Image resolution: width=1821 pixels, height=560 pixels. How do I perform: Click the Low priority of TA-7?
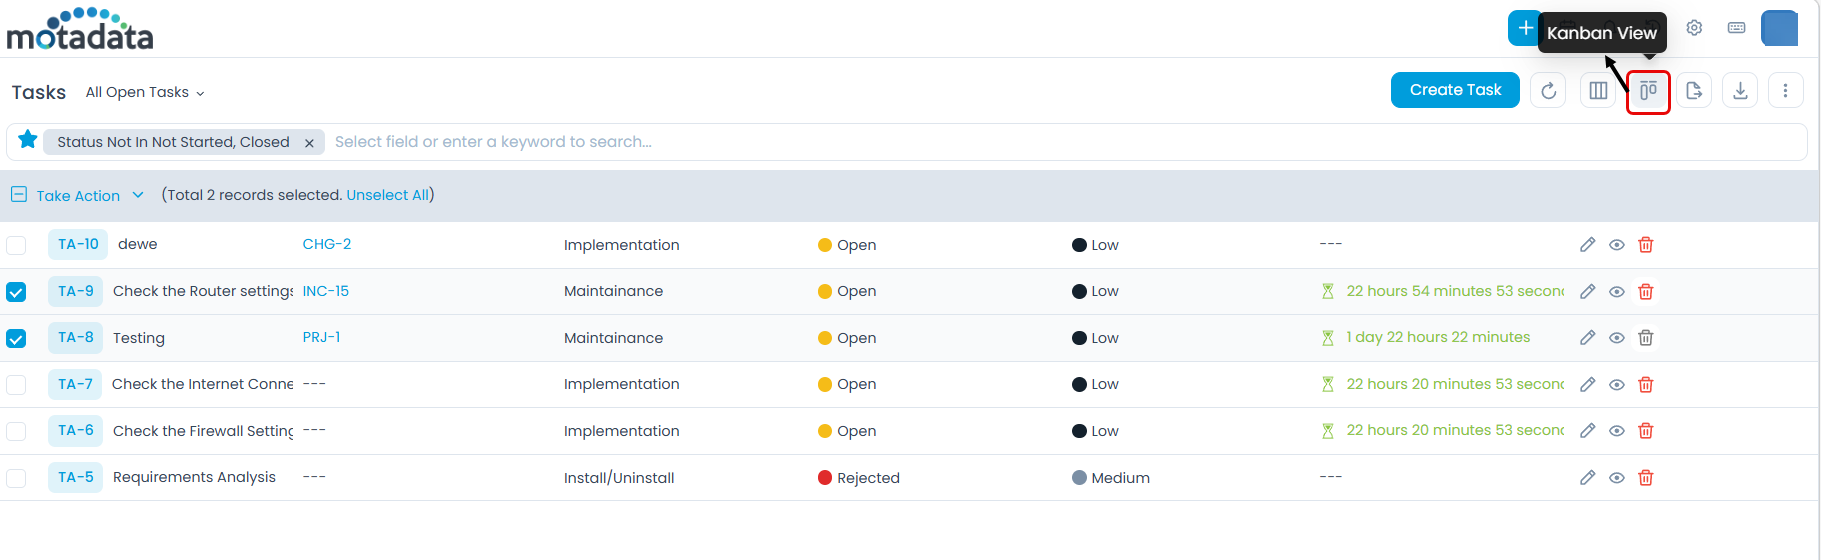[x=1095, y=385]
